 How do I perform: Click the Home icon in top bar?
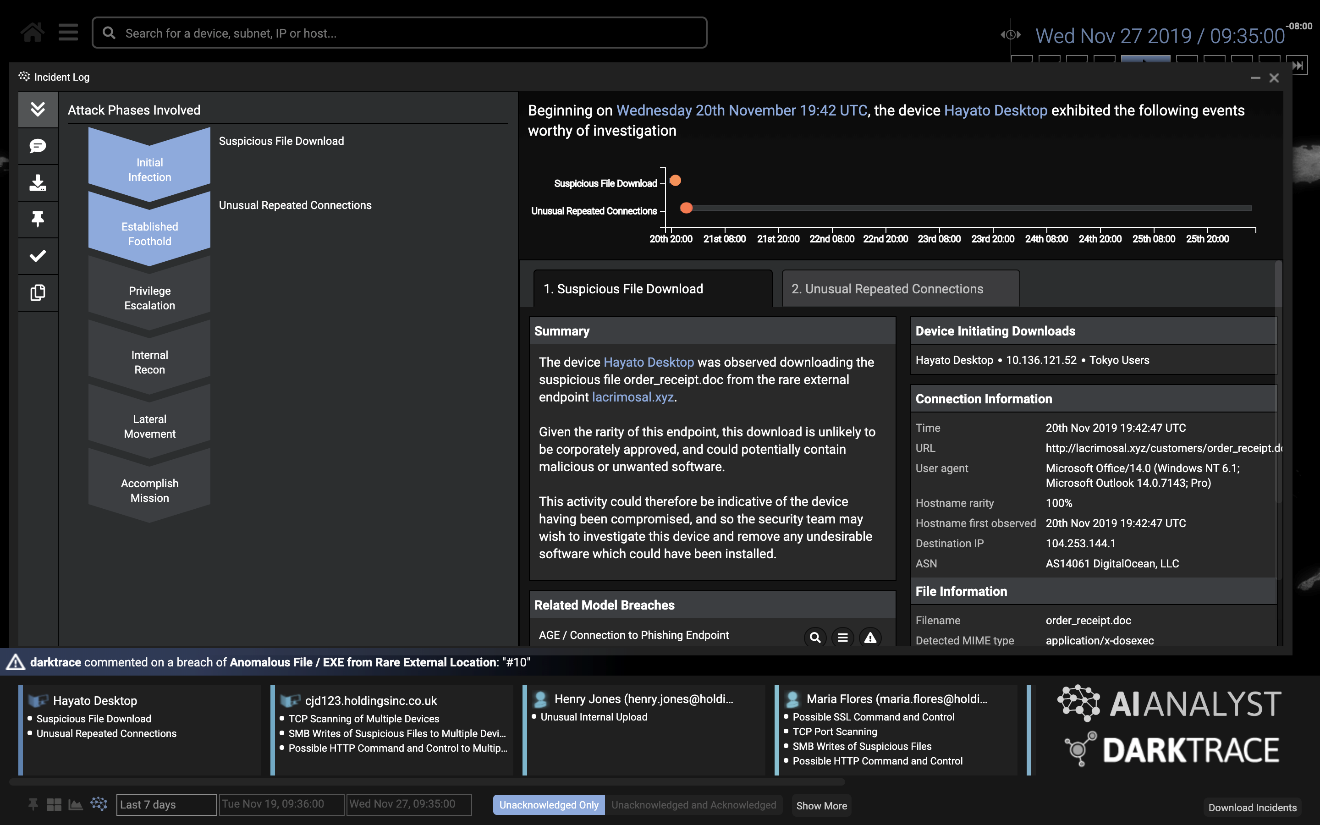coord(32,33)
